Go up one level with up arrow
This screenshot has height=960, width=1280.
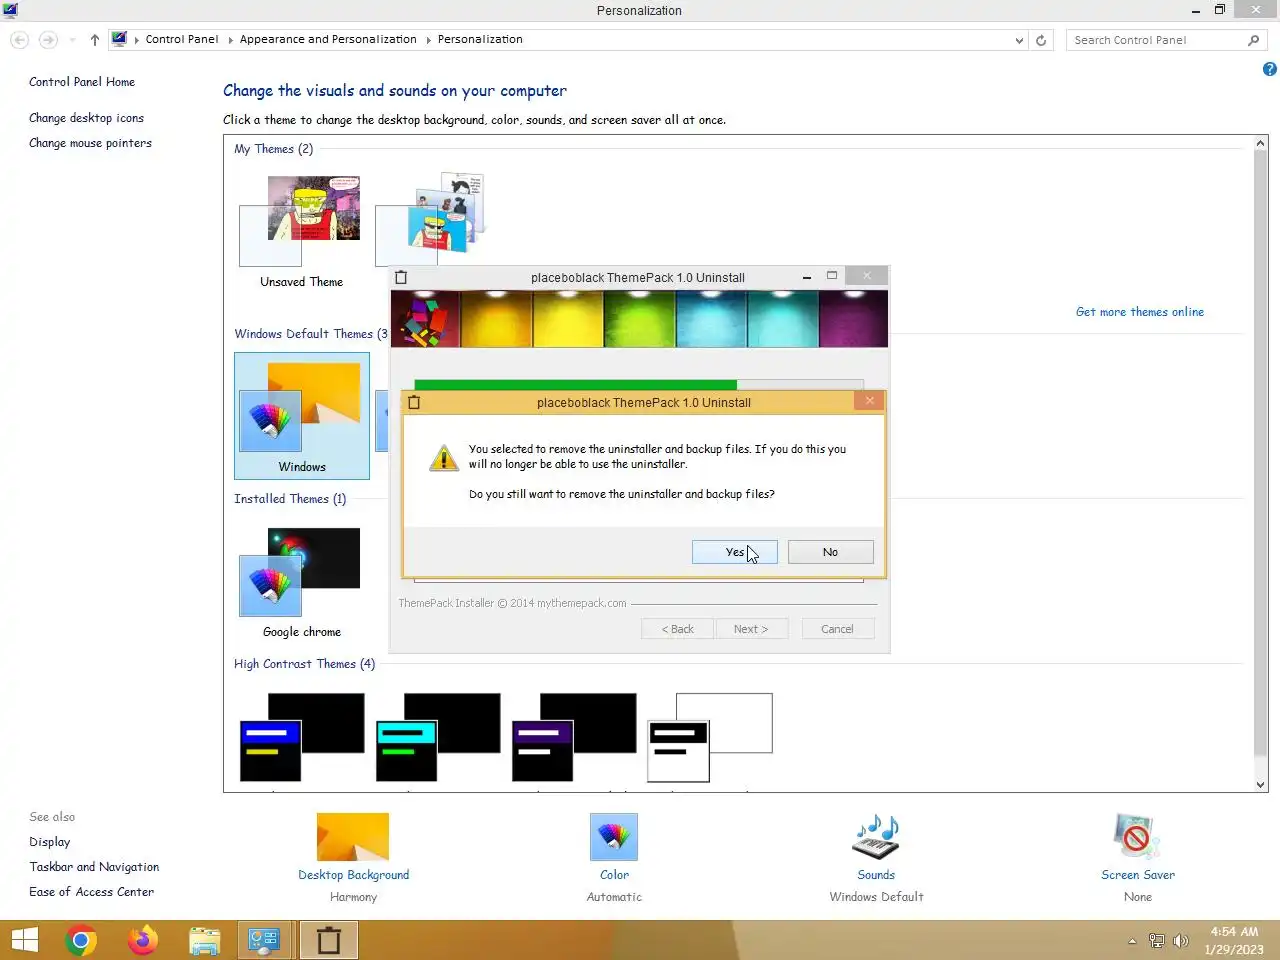[x=94, y=40]
